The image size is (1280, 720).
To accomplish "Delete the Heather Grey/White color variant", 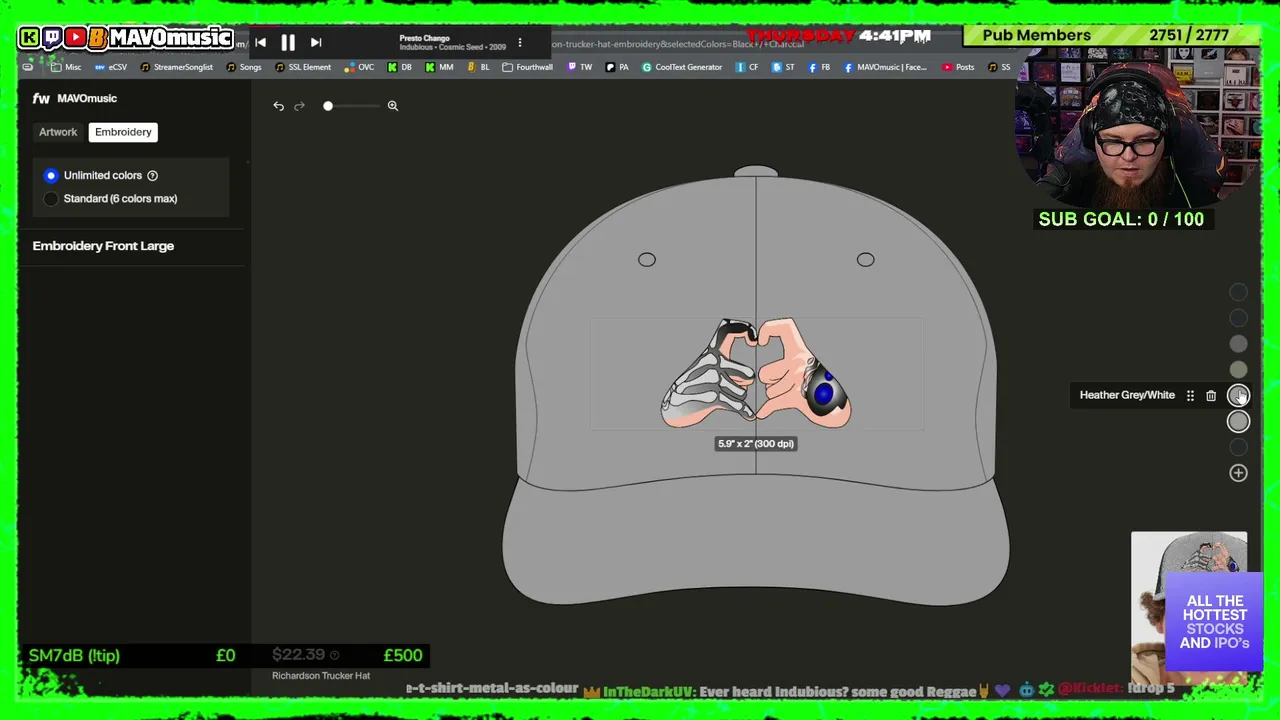I will pyautogui.click(x=1211, y=396).
